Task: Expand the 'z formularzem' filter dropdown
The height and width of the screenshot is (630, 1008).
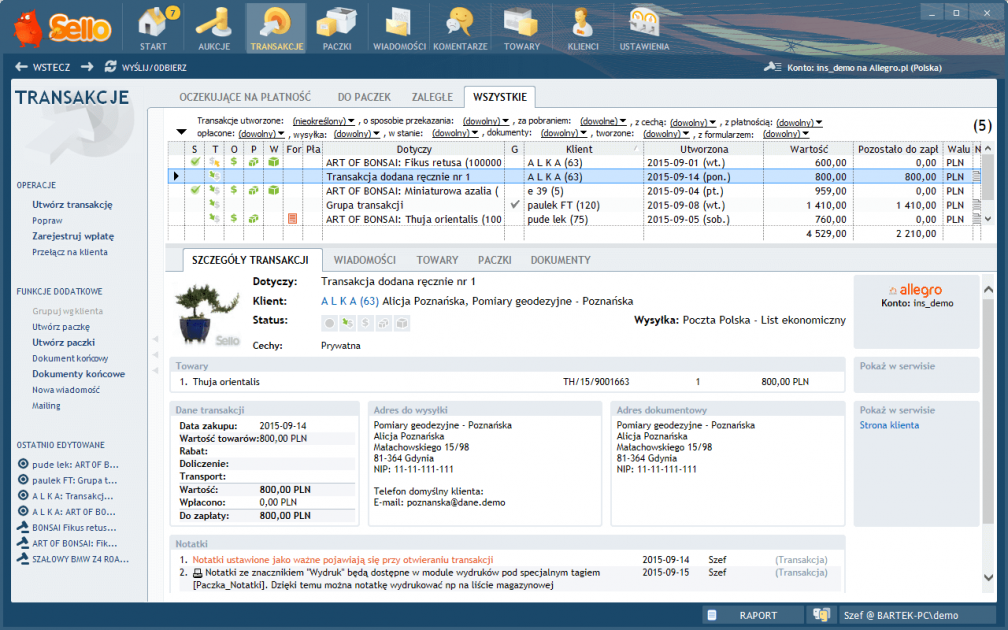Action: pos(786,133)
